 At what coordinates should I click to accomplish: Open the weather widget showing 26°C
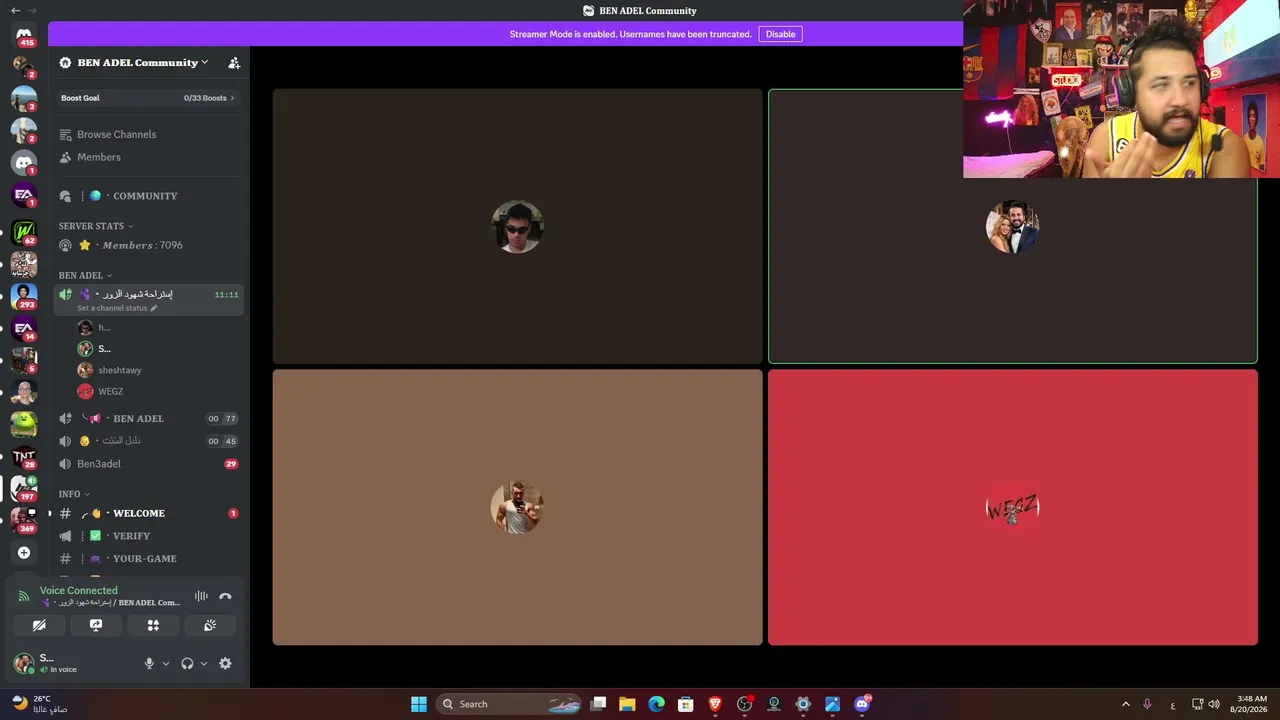coord(39,704)
